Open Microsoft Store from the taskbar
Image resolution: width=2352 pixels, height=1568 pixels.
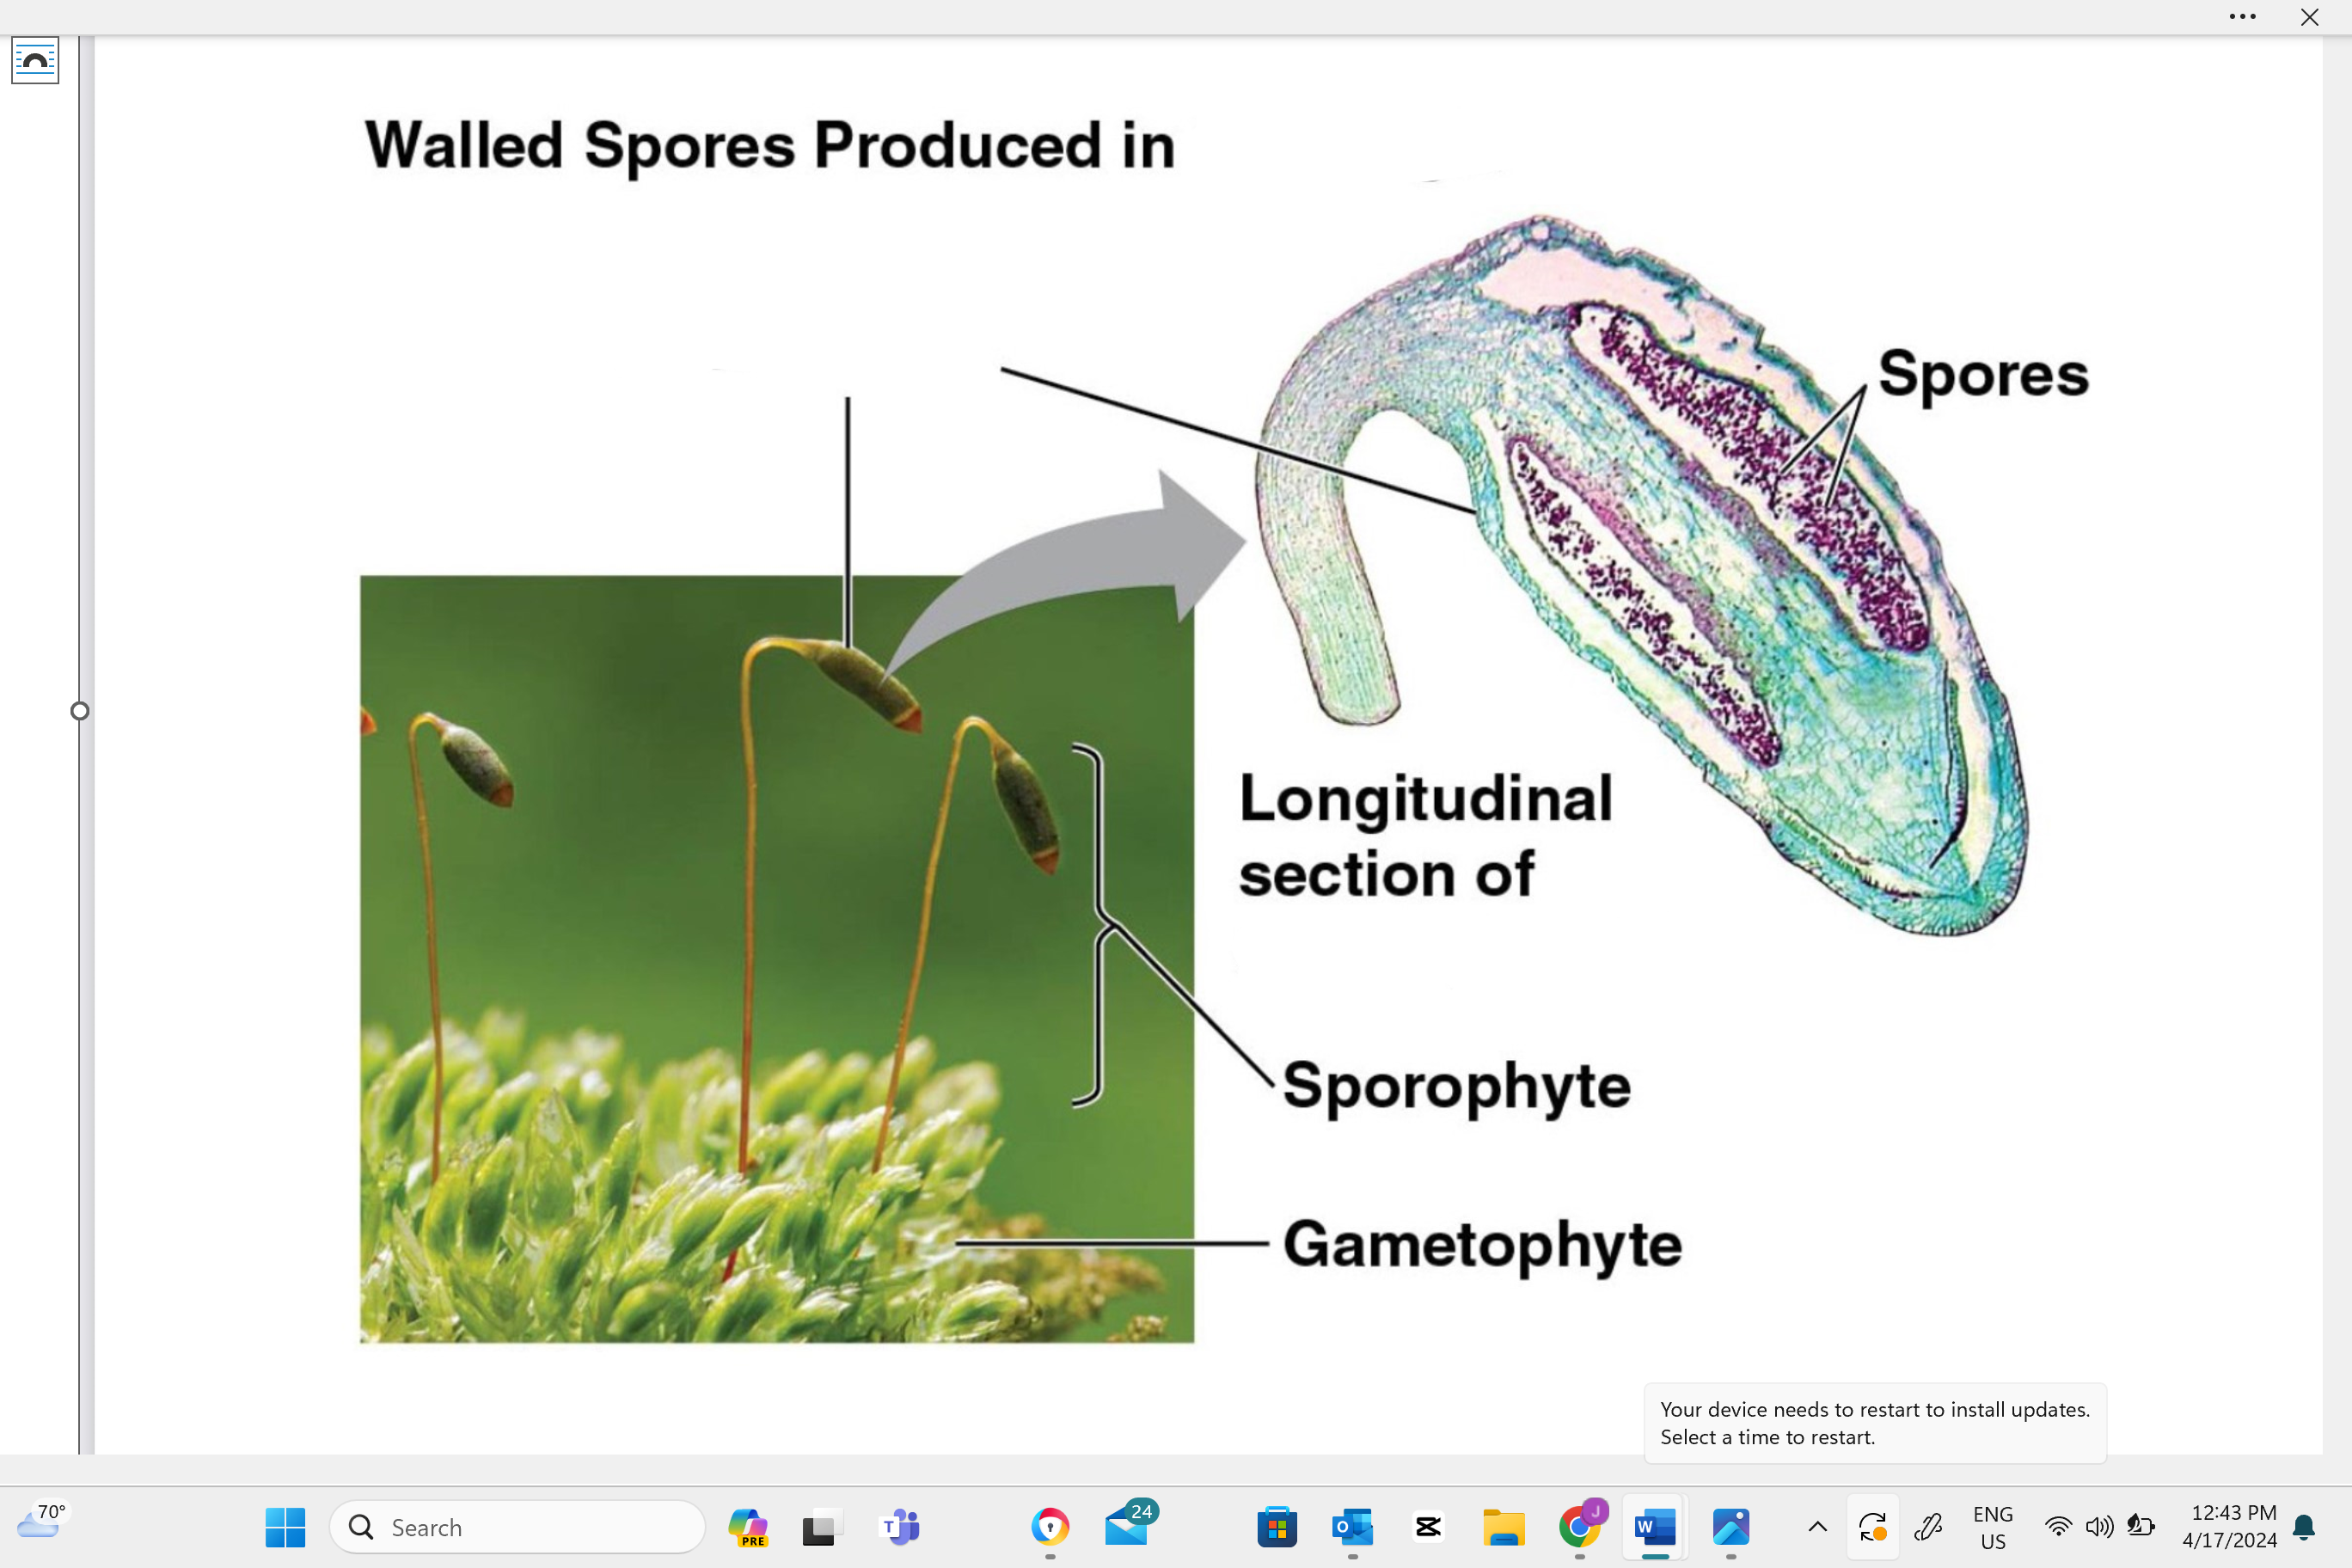[x=1277, y=1527]
